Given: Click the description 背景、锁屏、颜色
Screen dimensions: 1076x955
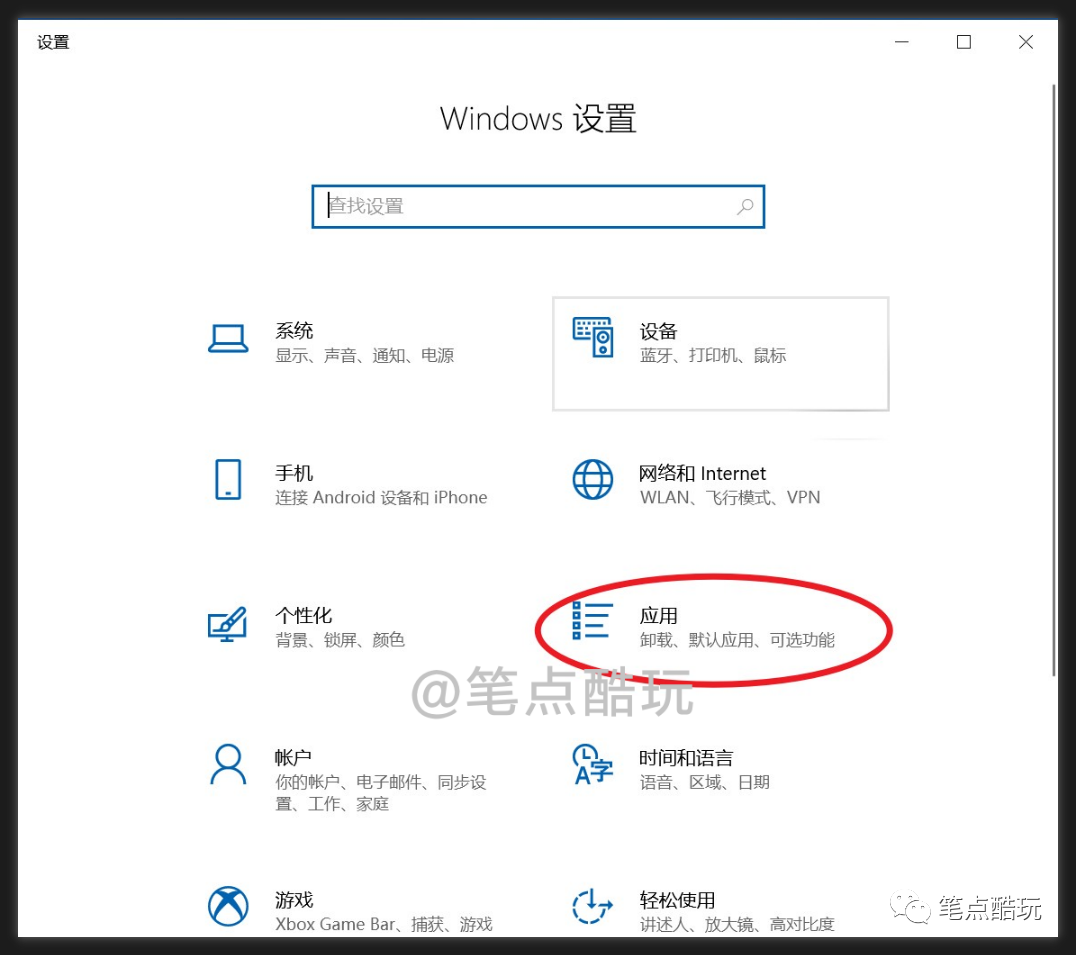Looking at the screenshot, I should [x=340, y=640].
